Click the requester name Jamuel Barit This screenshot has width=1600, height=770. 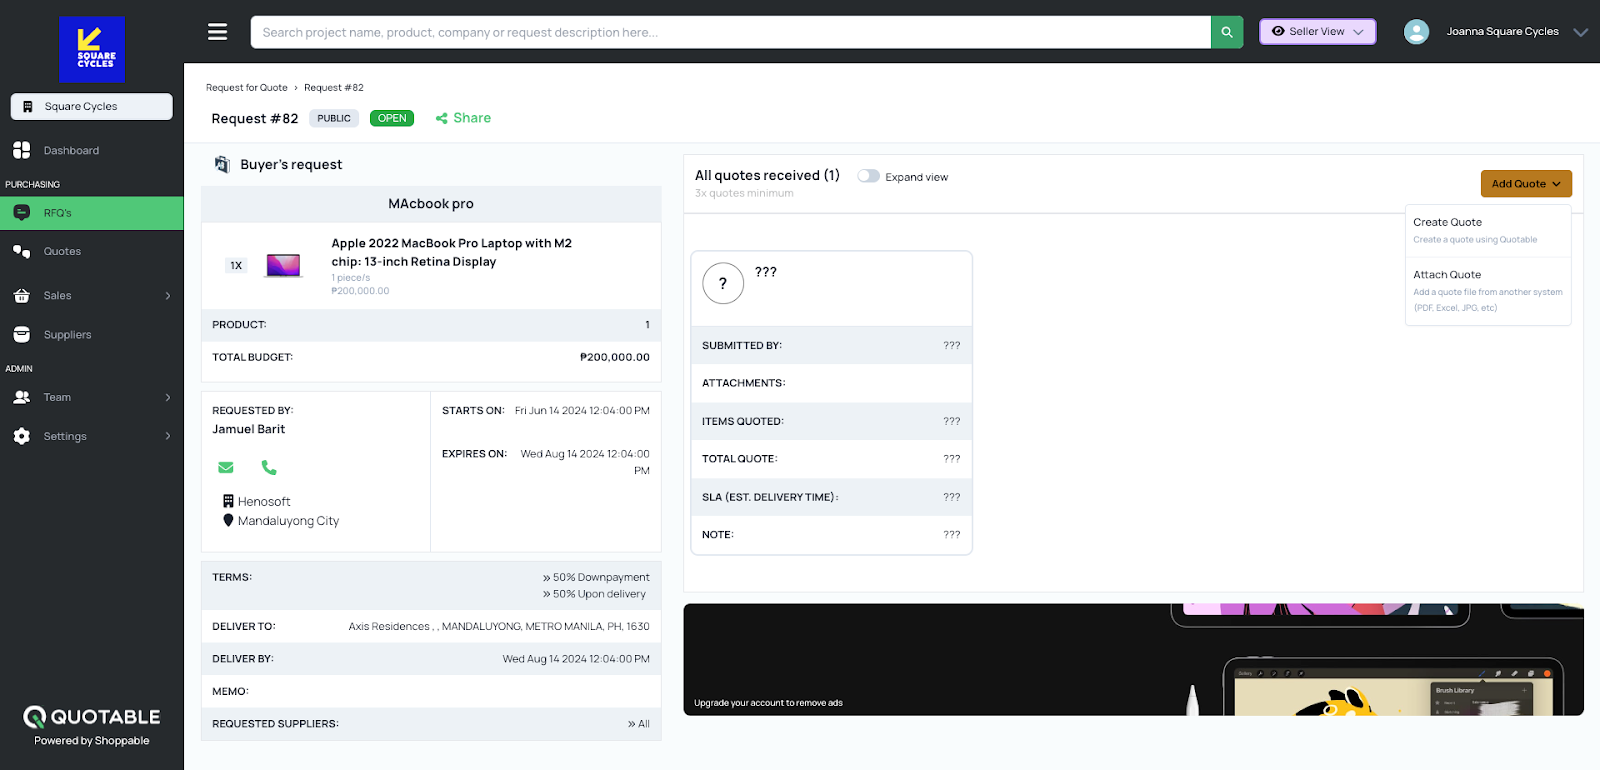[x=249, y=429]
